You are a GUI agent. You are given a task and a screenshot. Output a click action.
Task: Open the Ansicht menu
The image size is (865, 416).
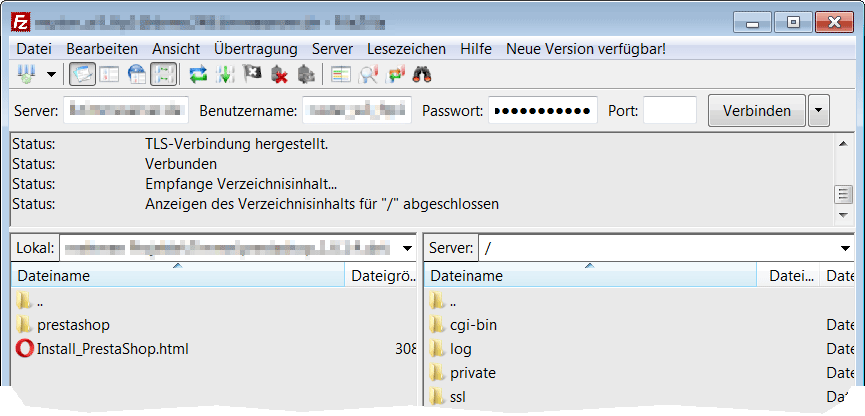[x=176, y=49]
